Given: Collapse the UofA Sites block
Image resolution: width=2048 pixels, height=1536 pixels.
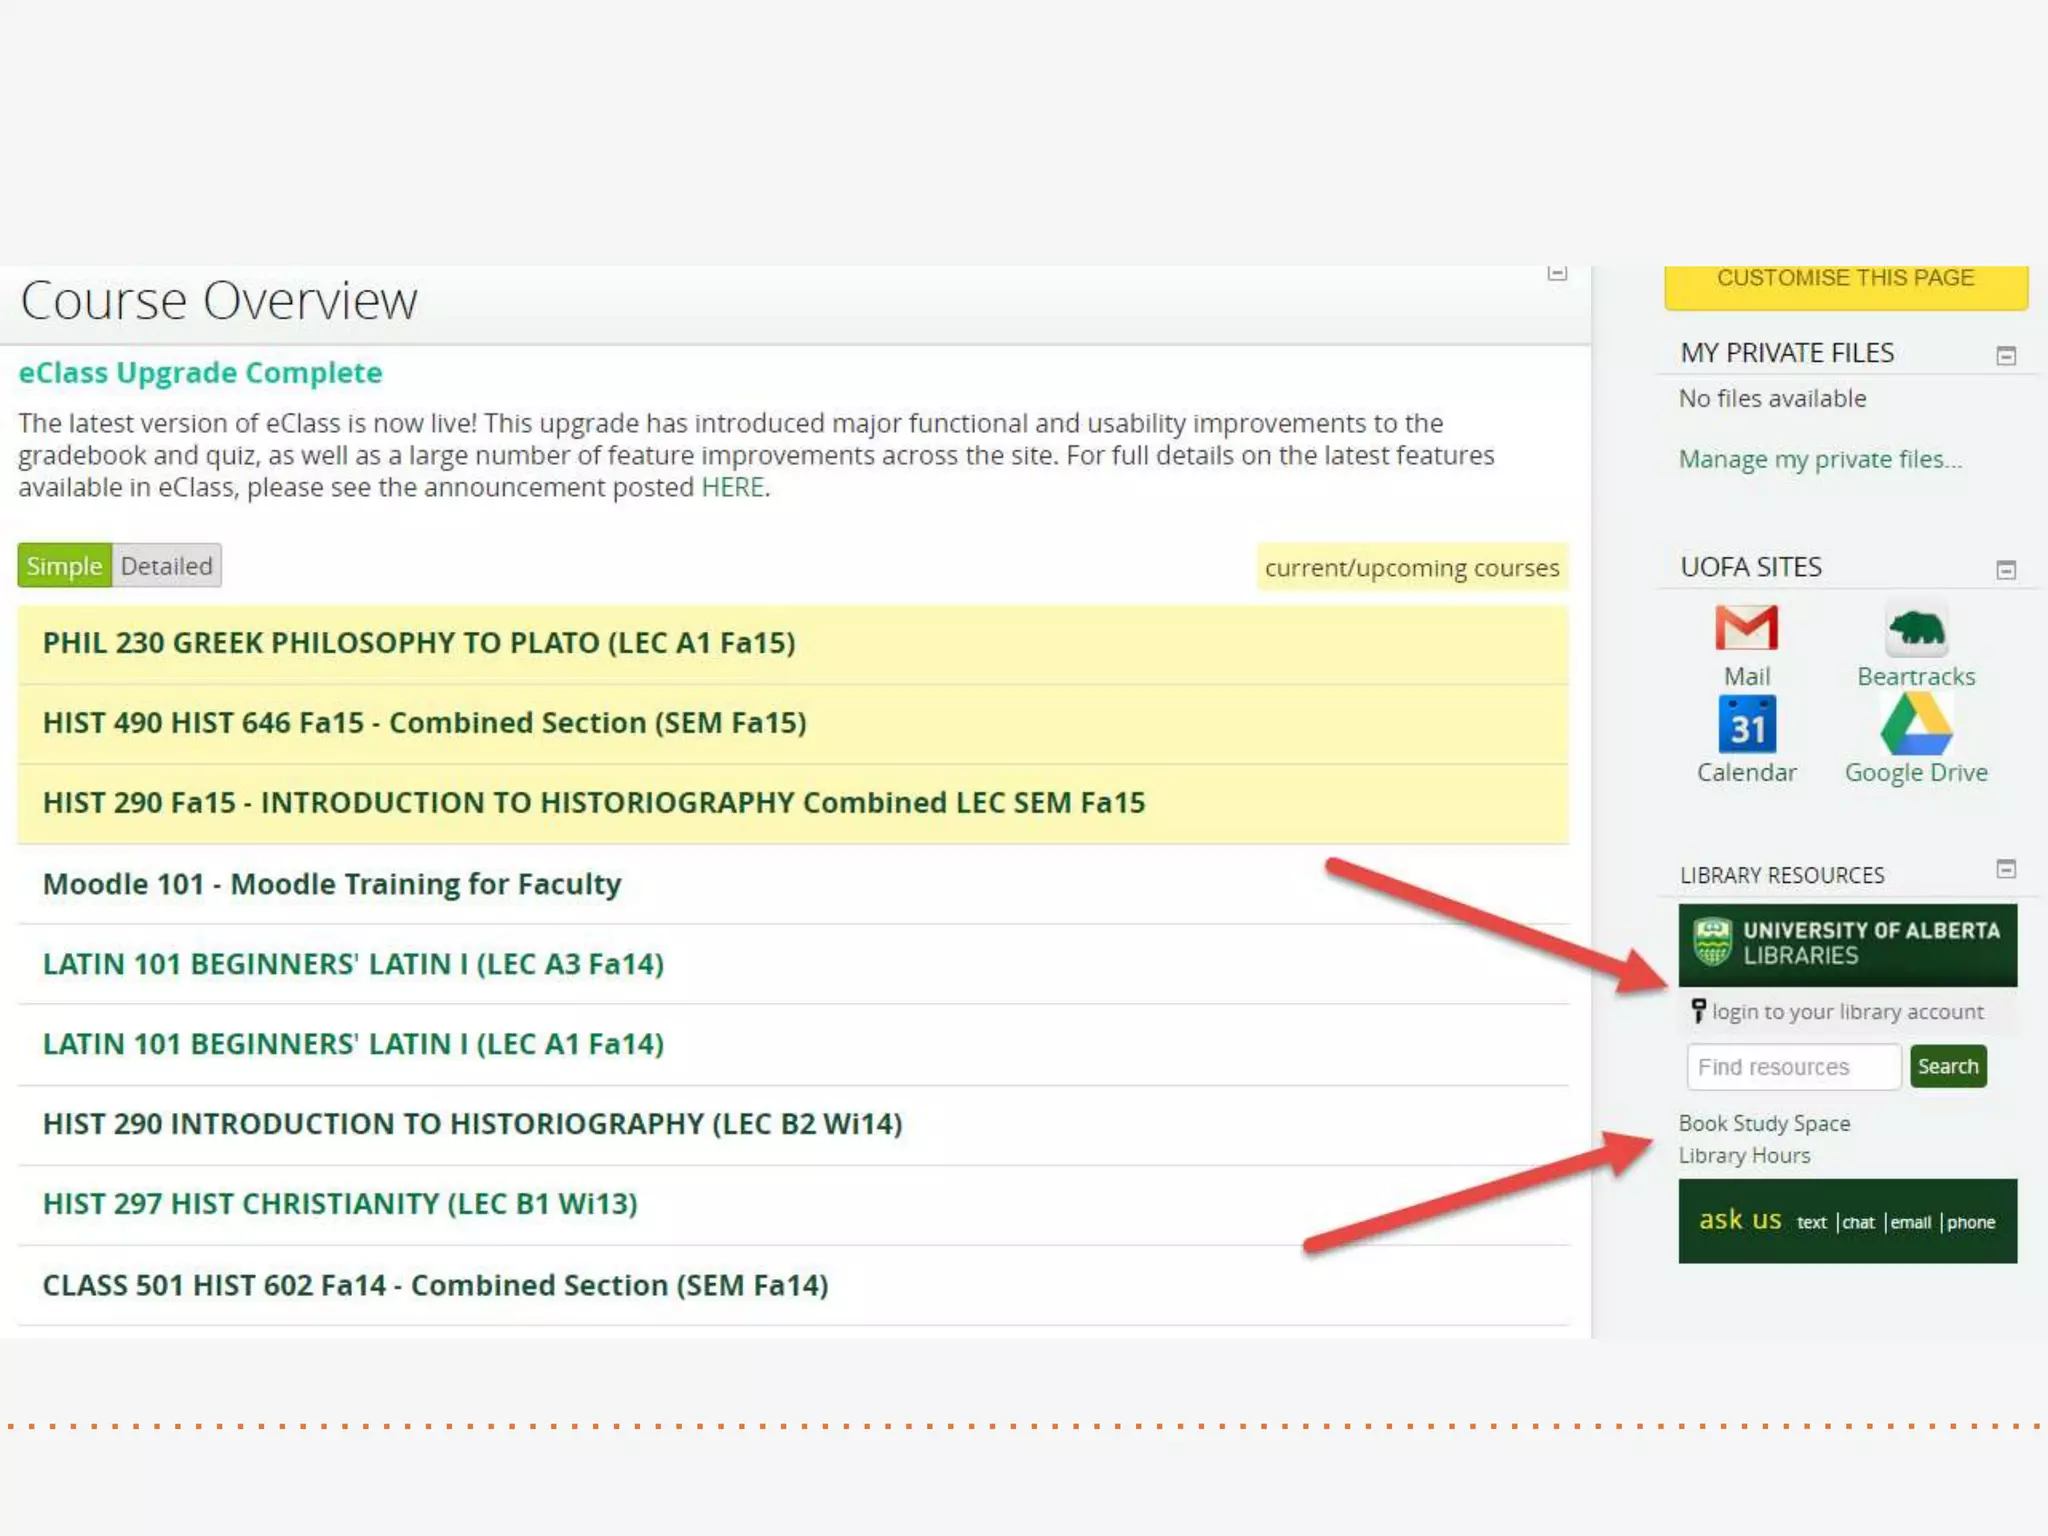Looking at the screenshot, I should [2006, 570].
